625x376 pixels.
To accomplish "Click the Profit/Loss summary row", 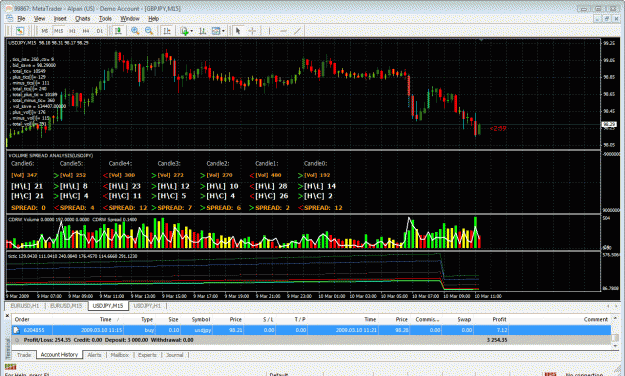I will tap(311, 340).
